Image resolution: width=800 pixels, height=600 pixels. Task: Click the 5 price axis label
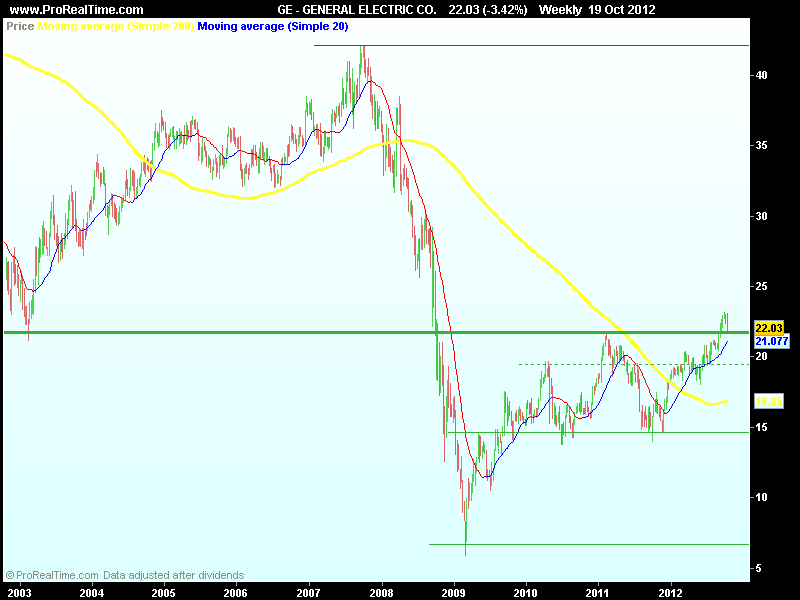(759, 567)
